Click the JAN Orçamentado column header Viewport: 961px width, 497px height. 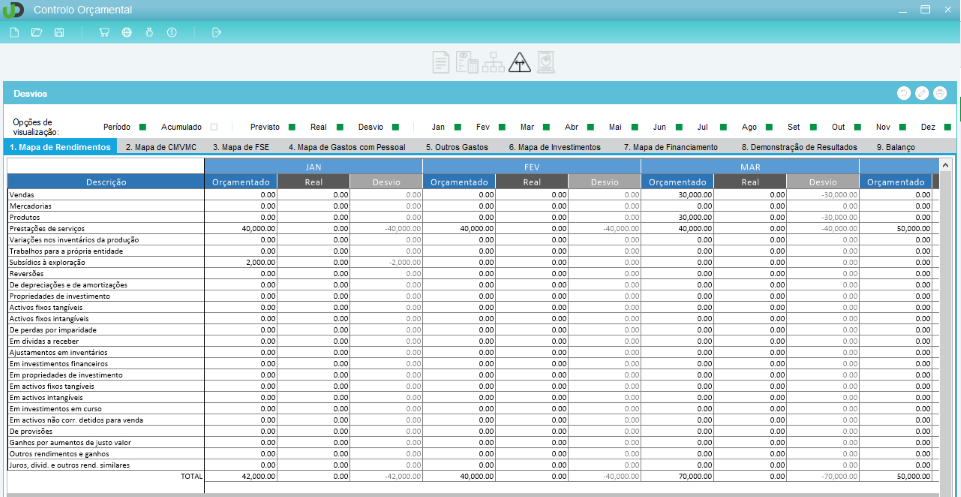point(241,181)
